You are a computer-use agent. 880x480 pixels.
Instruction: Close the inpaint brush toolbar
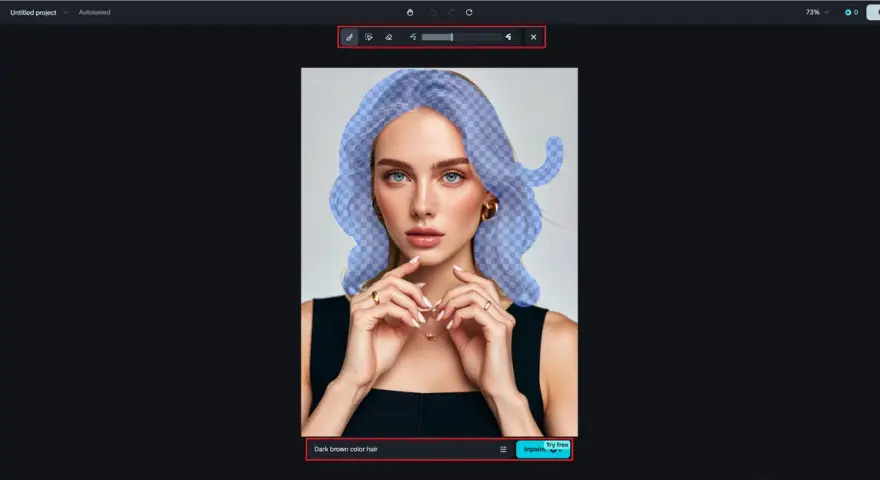coord(533,37)
